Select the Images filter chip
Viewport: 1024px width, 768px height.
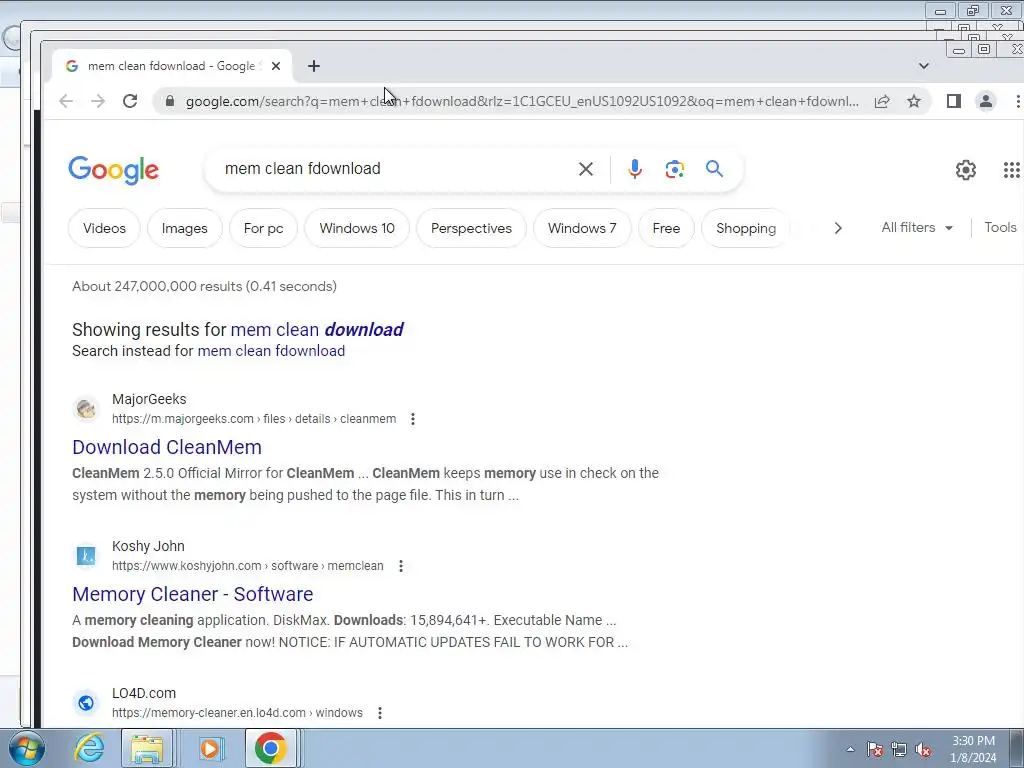185,228
